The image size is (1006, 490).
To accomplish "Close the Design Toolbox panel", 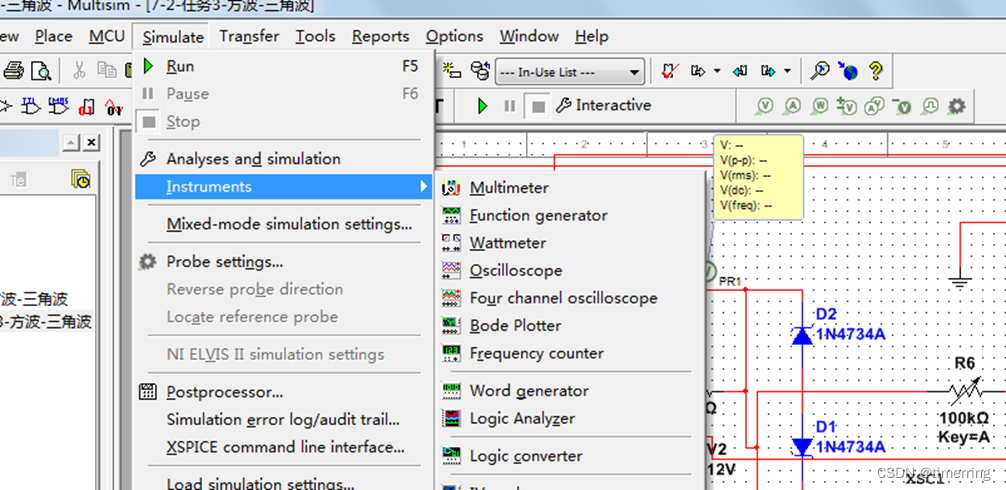I will (x=92, y=142).
